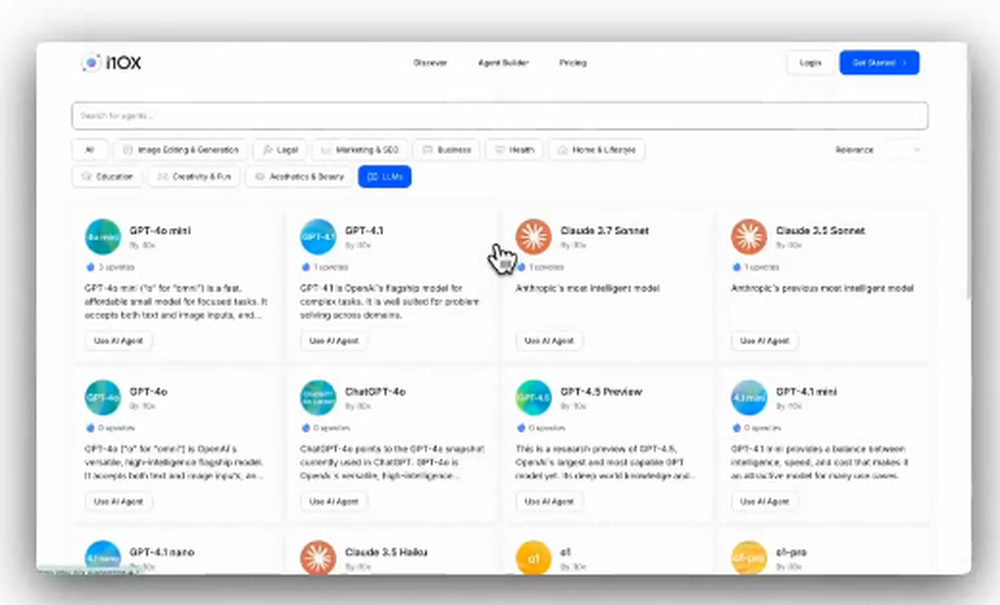The width and height of the screenshot is (1000, 605).
Task: Filter by Home & Lifestyle category
Action: [597, 150]
